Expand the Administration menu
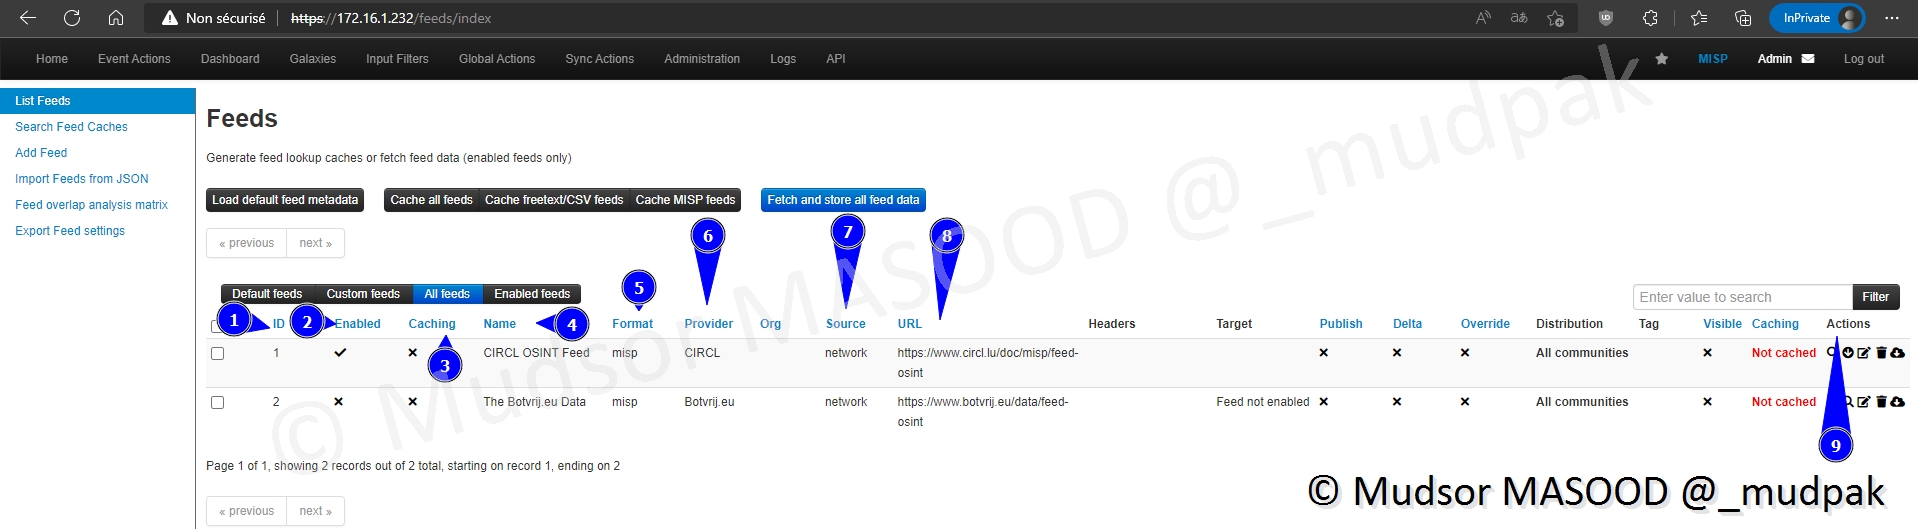 click(x=702, y=59)
